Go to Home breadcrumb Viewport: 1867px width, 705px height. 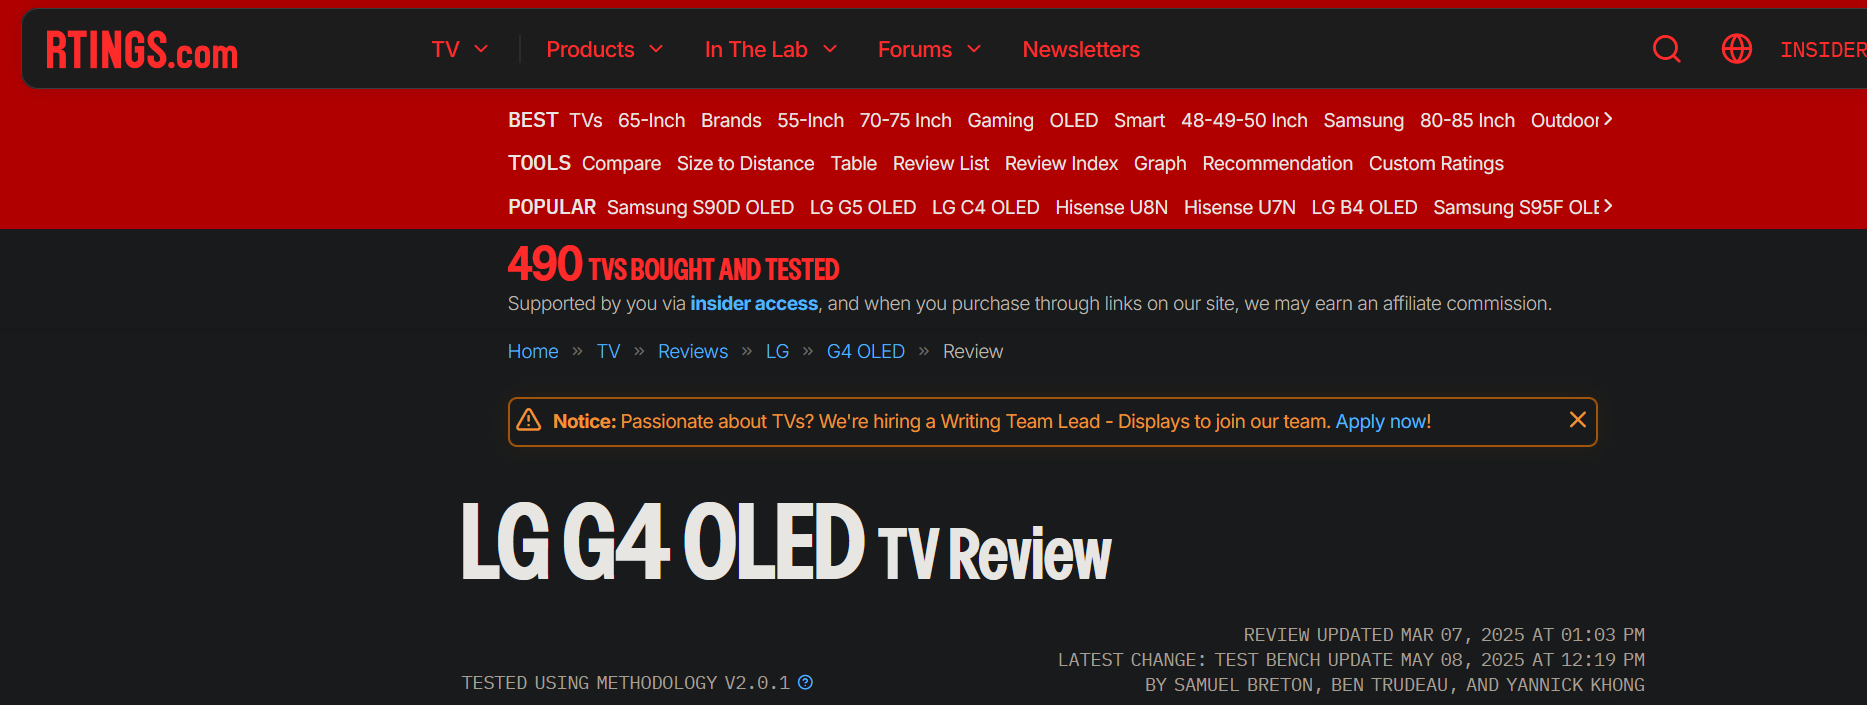coord(533,351)
